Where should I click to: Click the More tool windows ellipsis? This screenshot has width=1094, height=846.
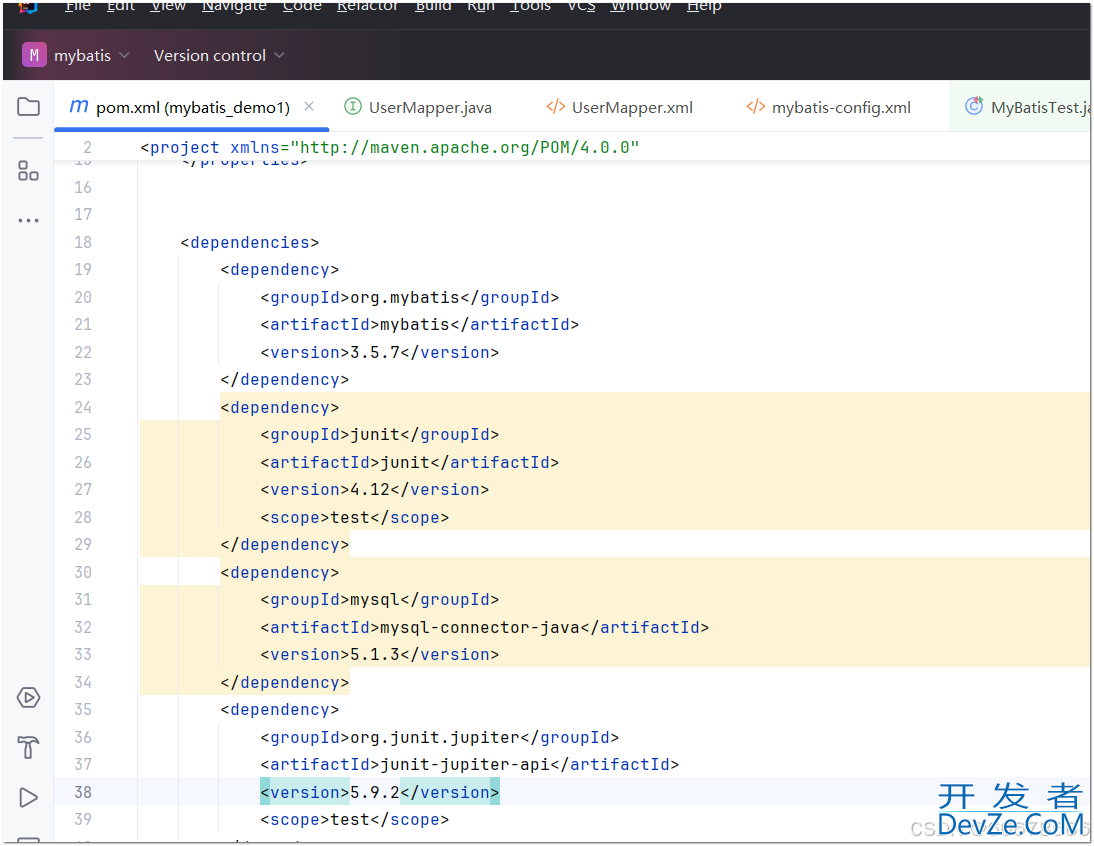[x=28, y=220]
